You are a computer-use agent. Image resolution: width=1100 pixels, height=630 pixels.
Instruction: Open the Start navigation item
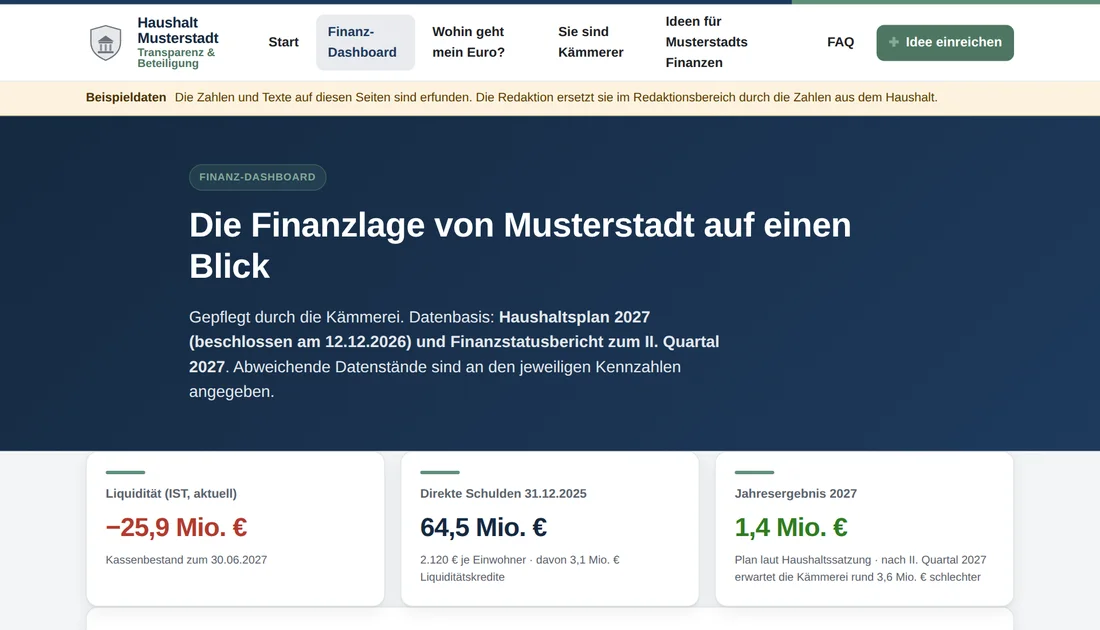pos(283,42)
